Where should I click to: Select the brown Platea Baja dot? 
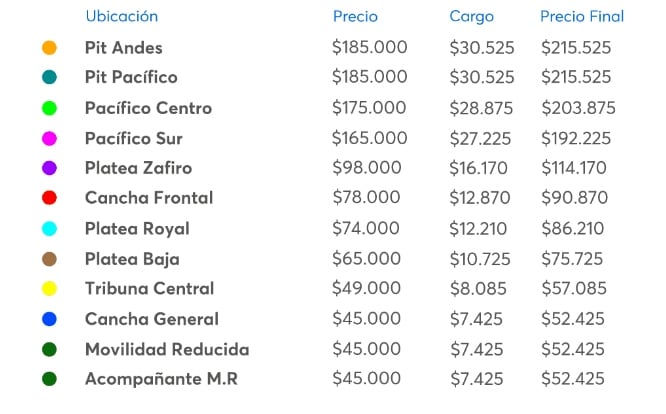(x=49, y=259)
